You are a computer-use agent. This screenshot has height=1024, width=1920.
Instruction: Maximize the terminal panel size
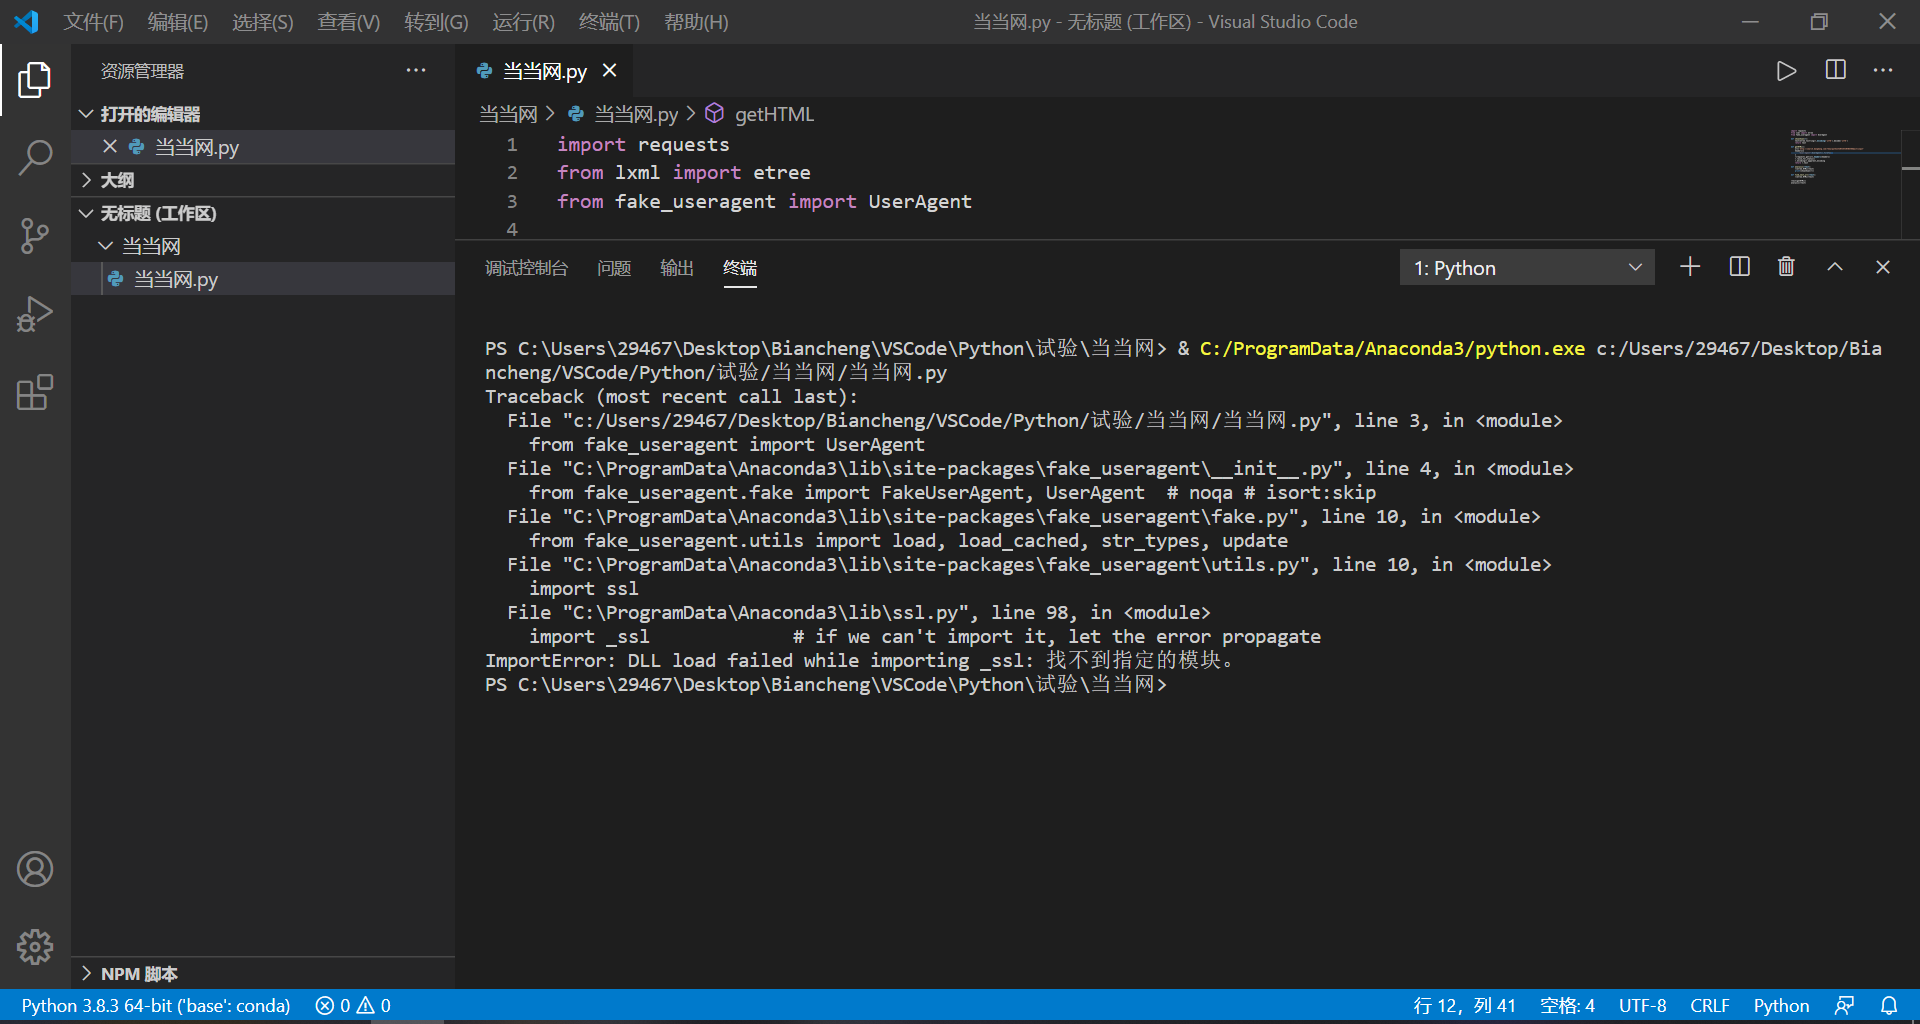(1835, 267)
